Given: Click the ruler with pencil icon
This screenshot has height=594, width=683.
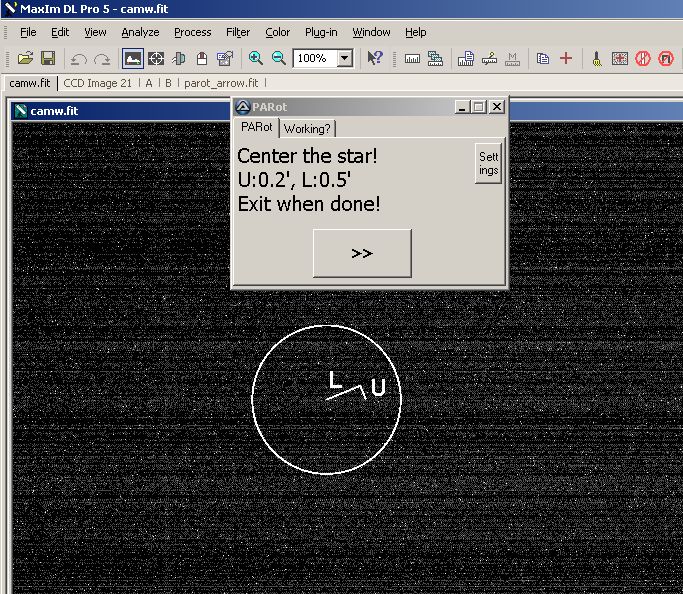Looking at the screenshot, I should pos(489,58).
